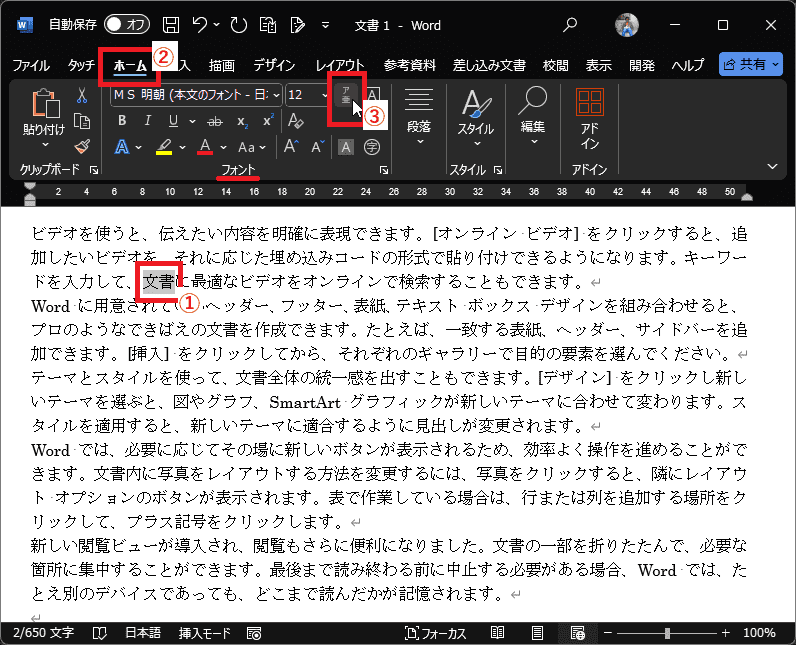Click the Focus button in status bar
The image size is (796, 645).
point(436,633)
